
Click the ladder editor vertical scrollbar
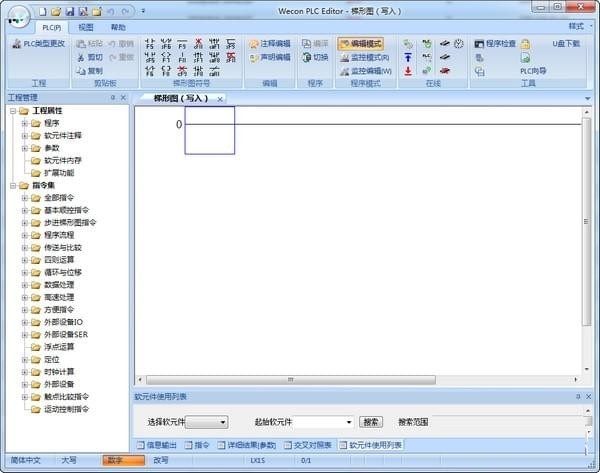tap(587, 240)
